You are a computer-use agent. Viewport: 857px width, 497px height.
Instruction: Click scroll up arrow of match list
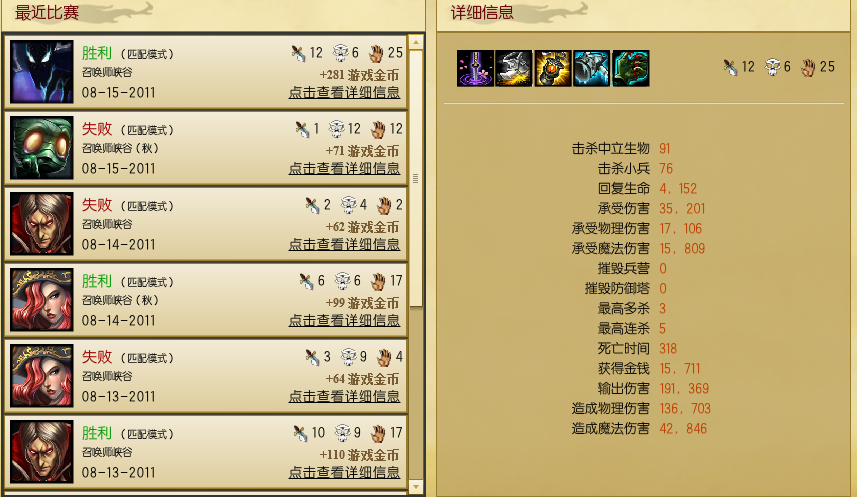416,42
